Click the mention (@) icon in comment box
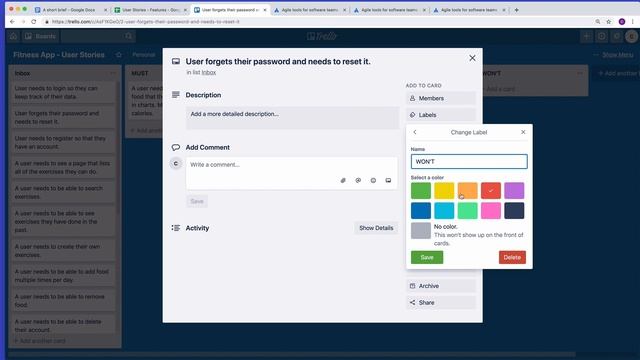Image resolution: width=640 pixels, height=360 pixels. pos(358,180)
